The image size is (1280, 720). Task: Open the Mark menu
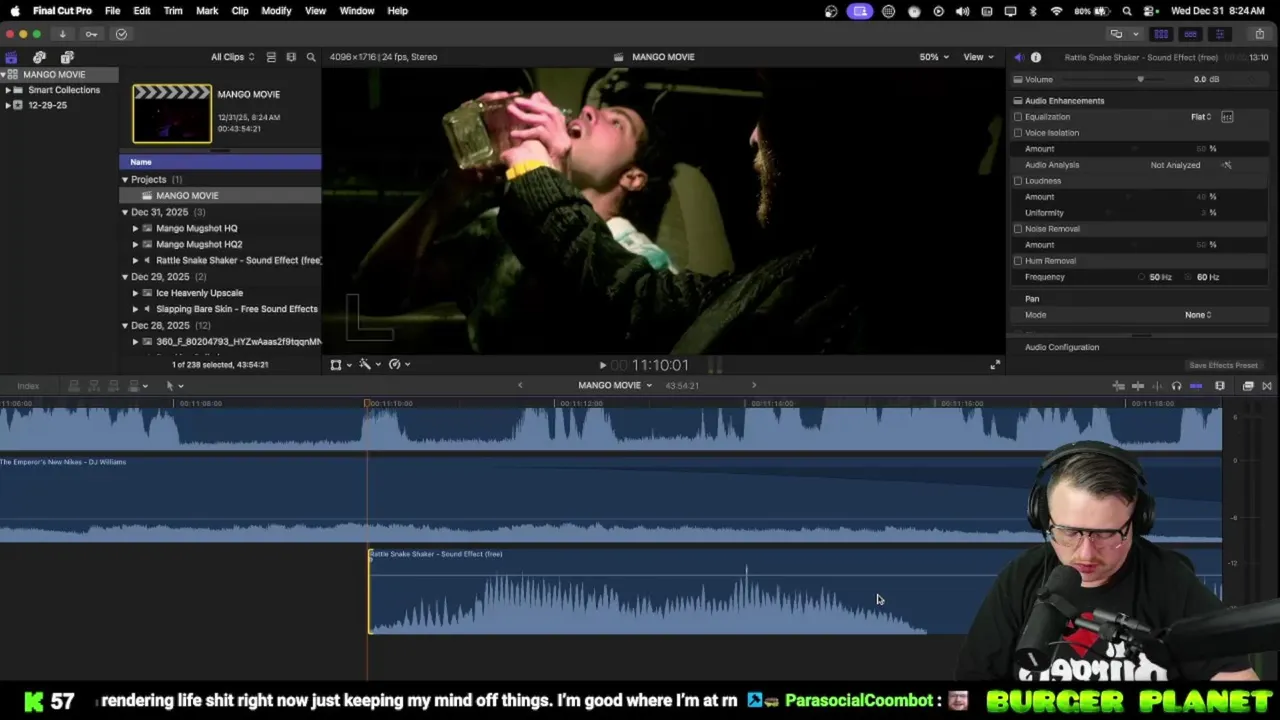[x=207, y=11]
